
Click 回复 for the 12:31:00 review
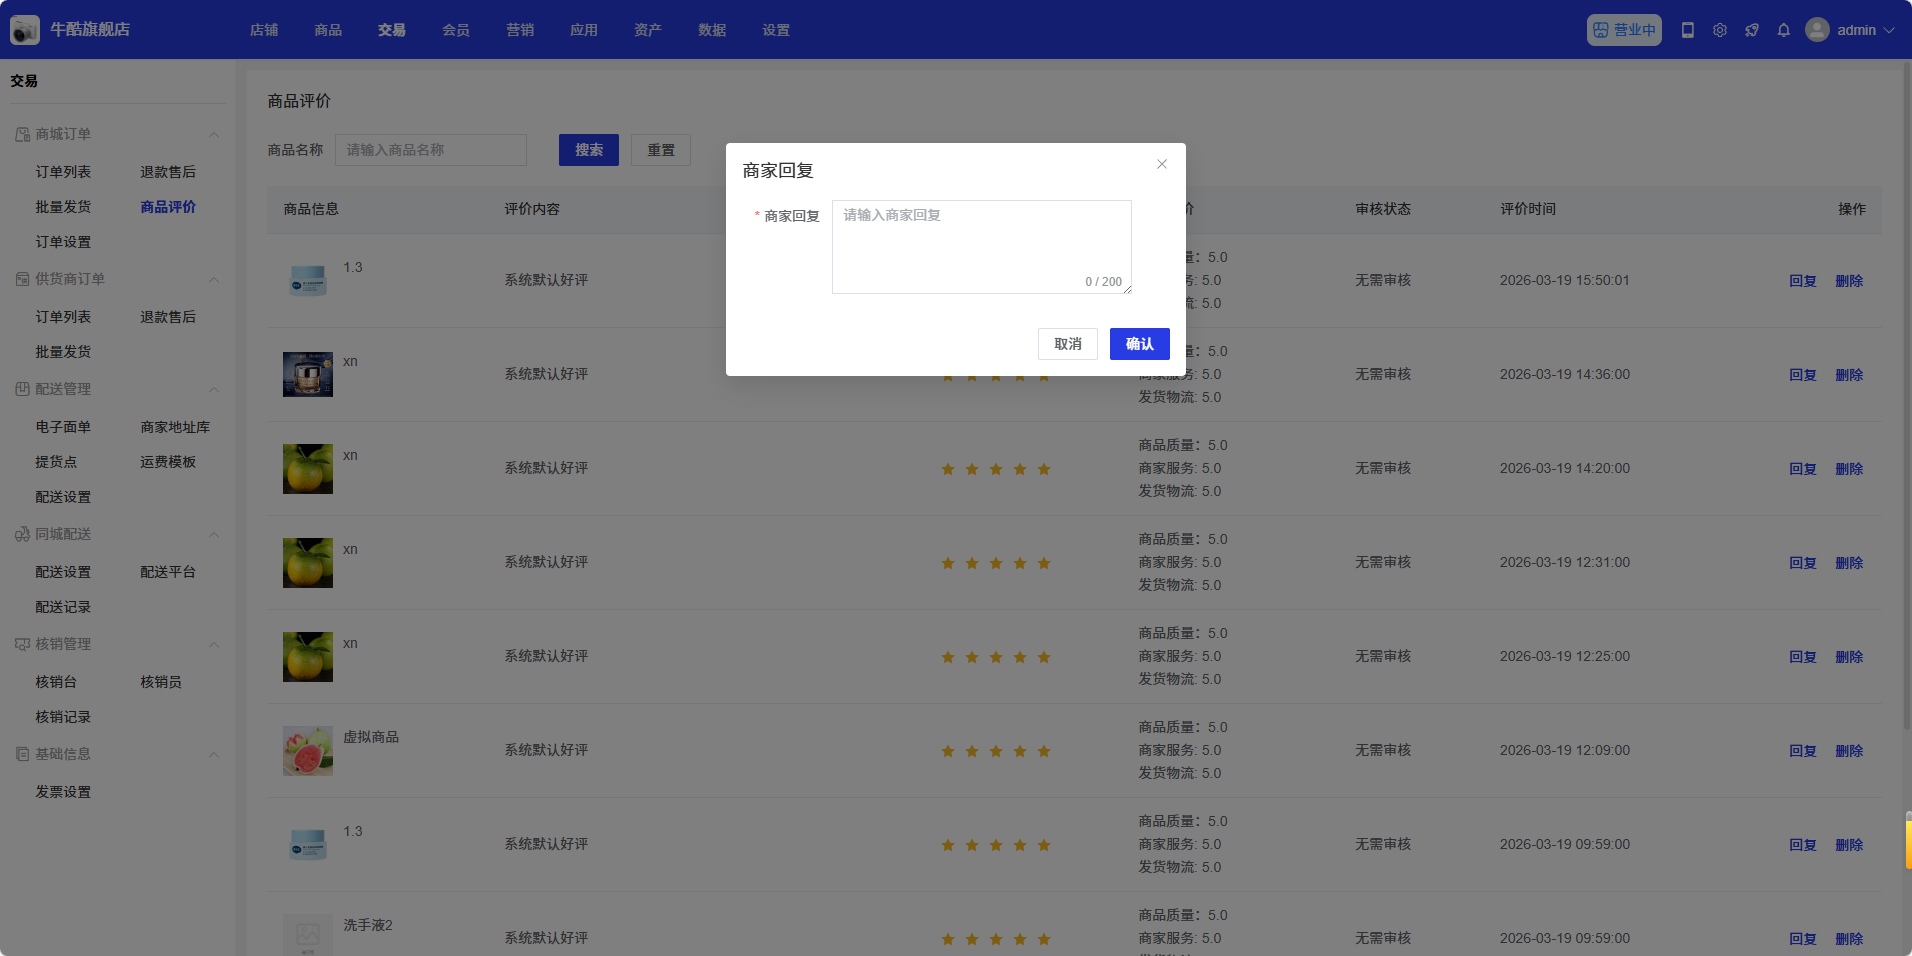pyautogui.click(x=1803, y=563)
